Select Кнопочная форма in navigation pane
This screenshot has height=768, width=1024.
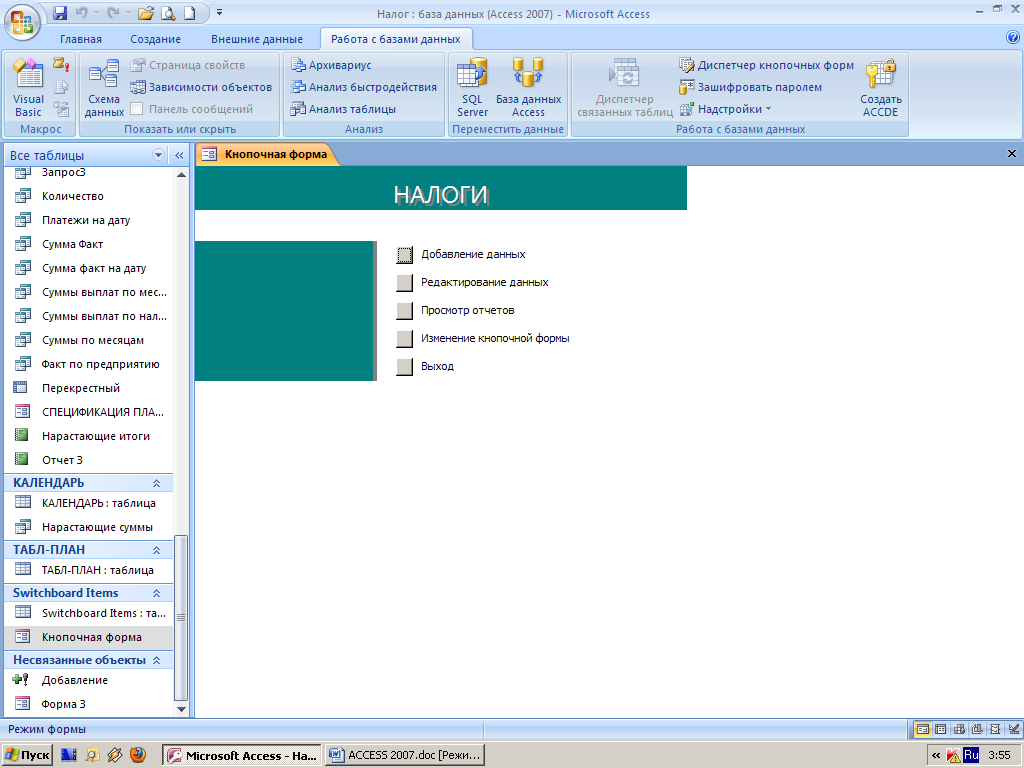[89, 637]
